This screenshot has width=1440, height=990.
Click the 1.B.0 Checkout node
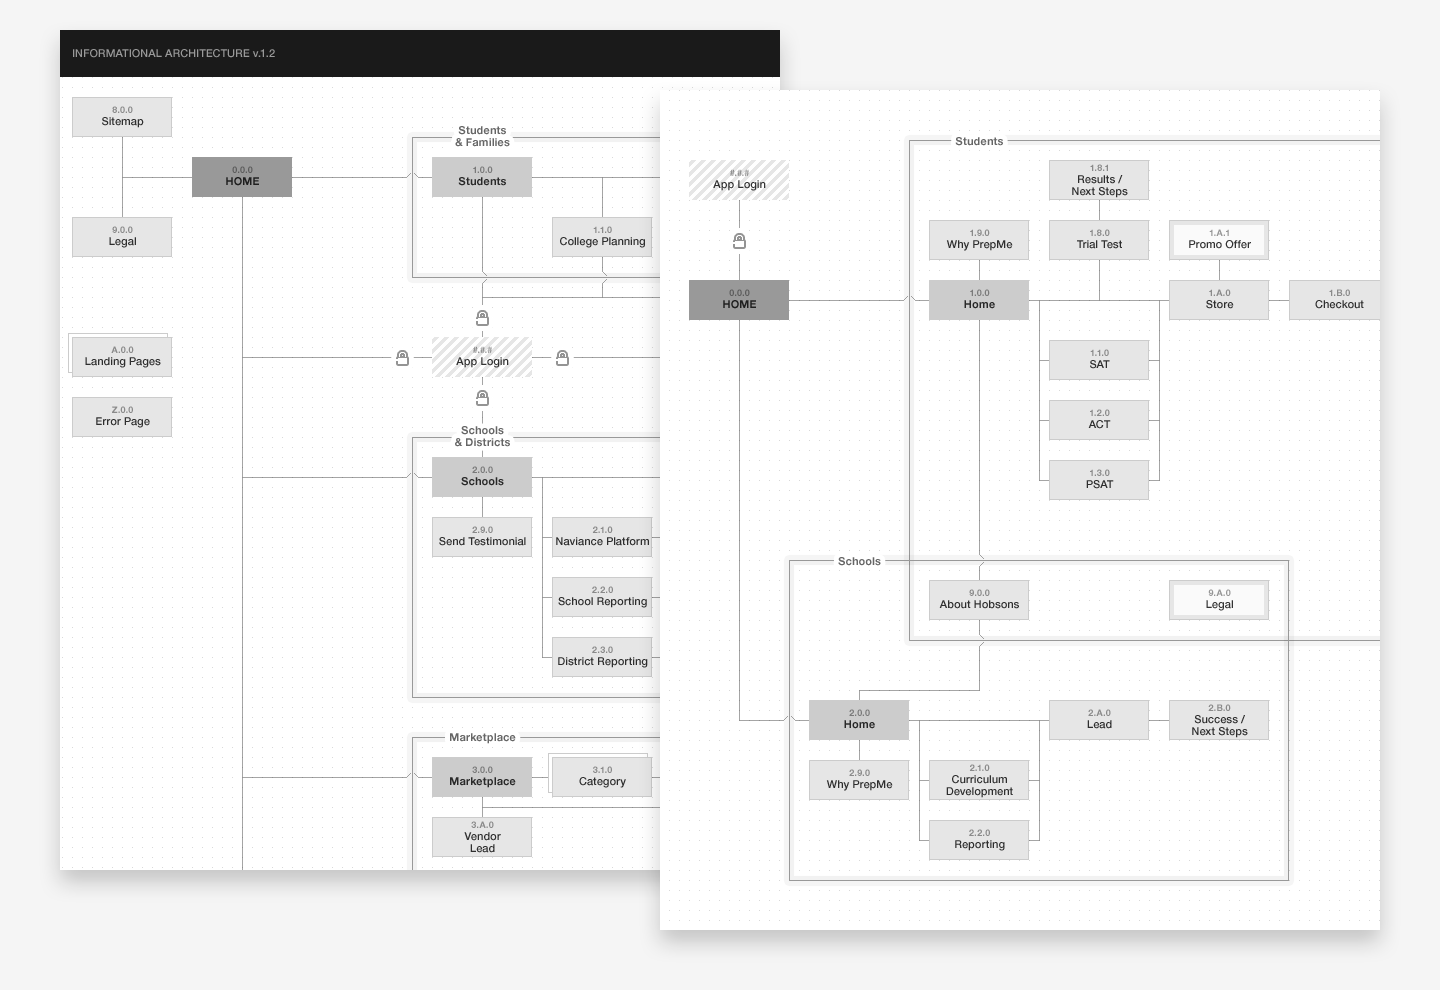[x=1337, y=300]
